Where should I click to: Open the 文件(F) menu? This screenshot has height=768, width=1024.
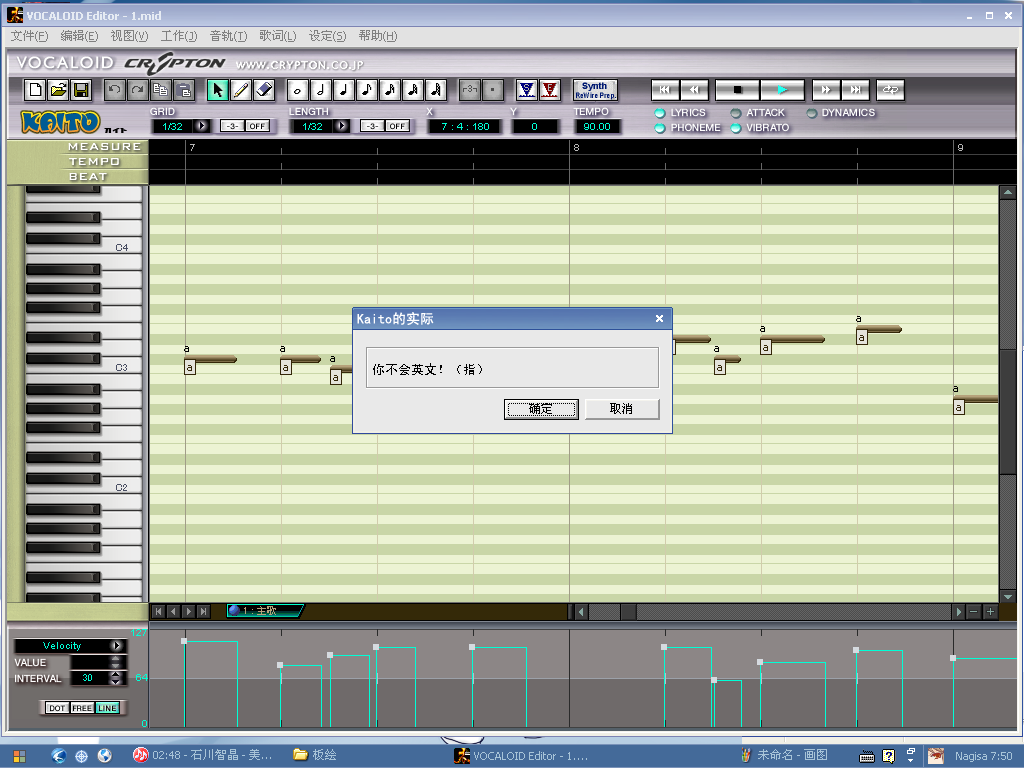point(29,36)
